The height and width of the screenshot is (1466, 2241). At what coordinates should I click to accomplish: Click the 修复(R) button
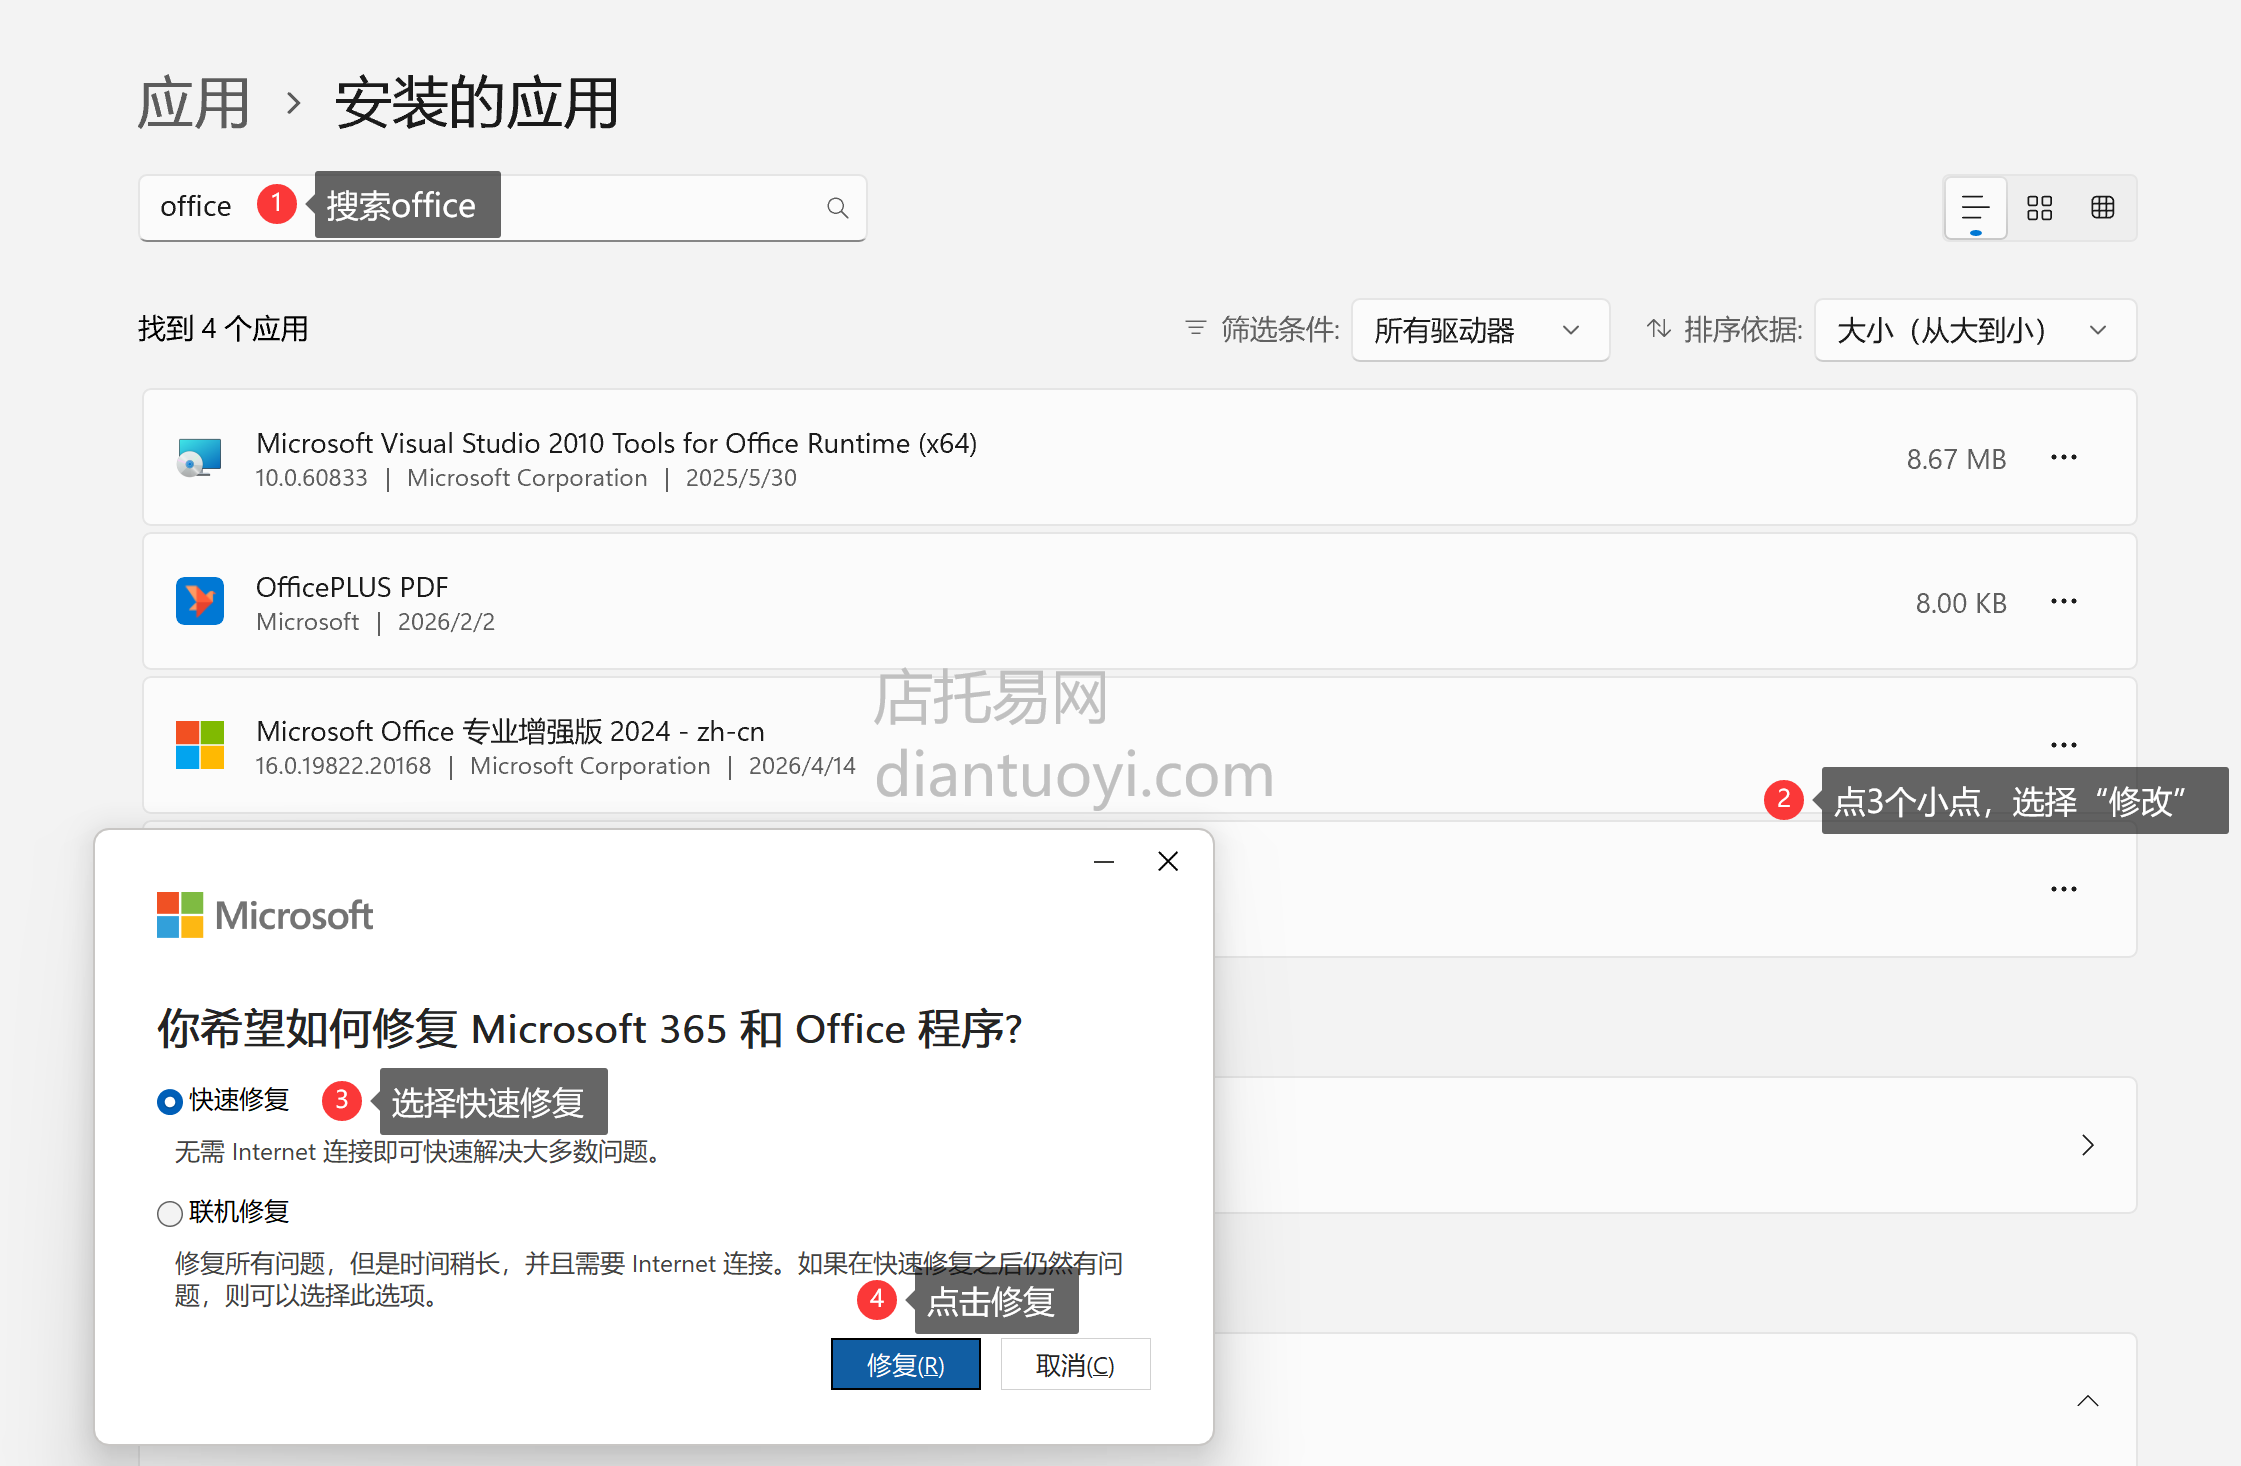click(905, 1364)
